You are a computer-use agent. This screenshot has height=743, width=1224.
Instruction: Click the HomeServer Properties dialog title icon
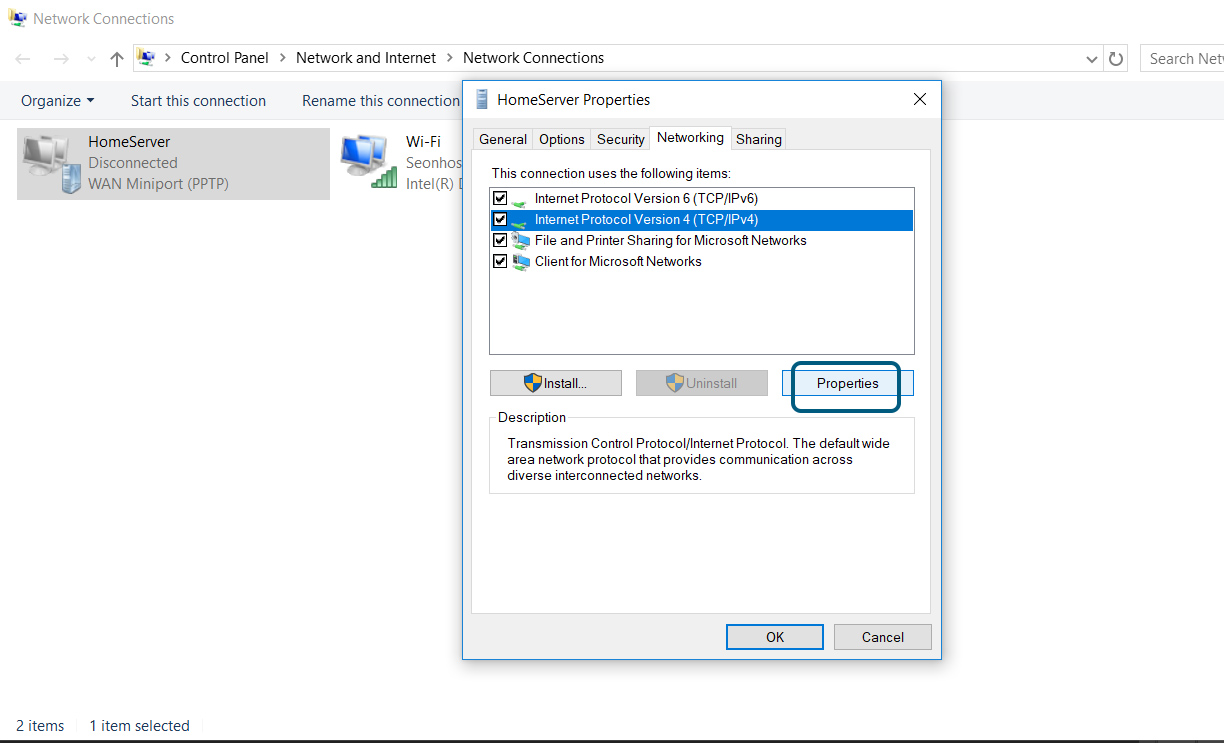482,99
